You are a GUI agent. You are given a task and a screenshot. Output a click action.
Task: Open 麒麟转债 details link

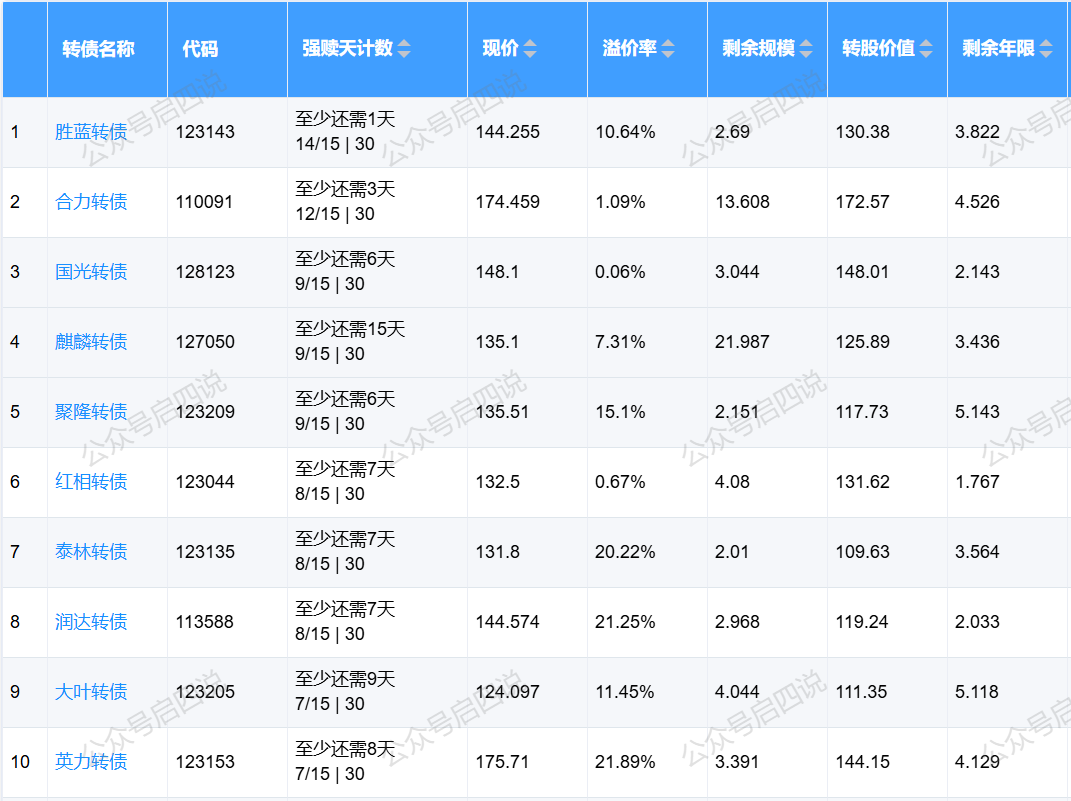(x=91, y=342)
